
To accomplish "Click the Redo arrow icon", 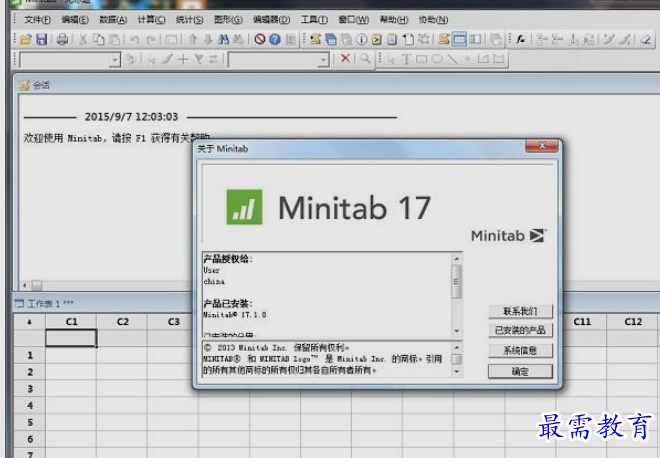I will (150, 40).
